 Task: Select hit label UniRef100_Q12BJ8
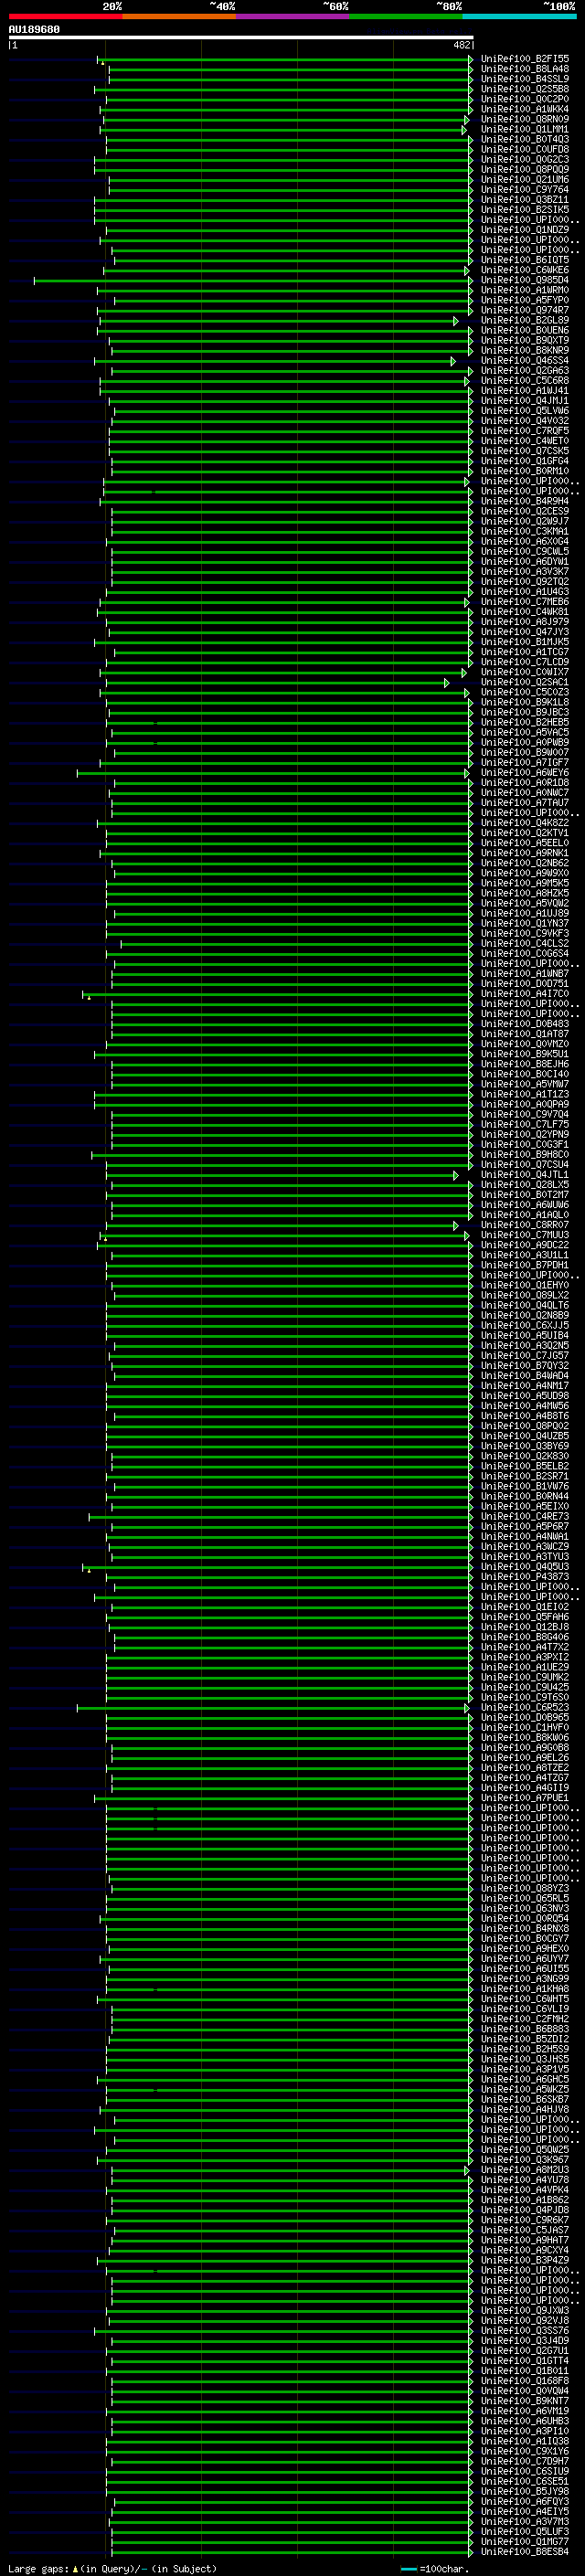click(x=524, y=1627)
